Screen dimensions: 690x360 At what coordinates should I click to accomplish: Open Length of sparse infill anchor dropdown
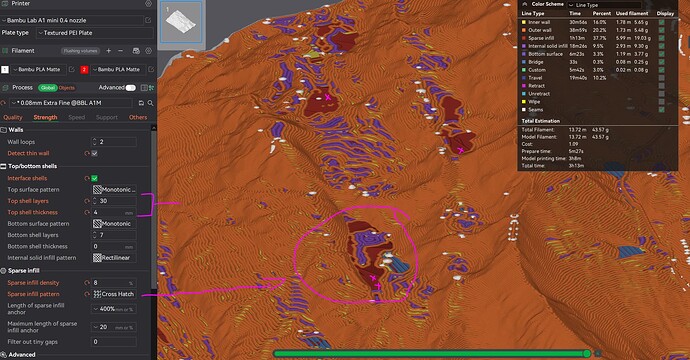pyautogui.click(x=114, y=309)
